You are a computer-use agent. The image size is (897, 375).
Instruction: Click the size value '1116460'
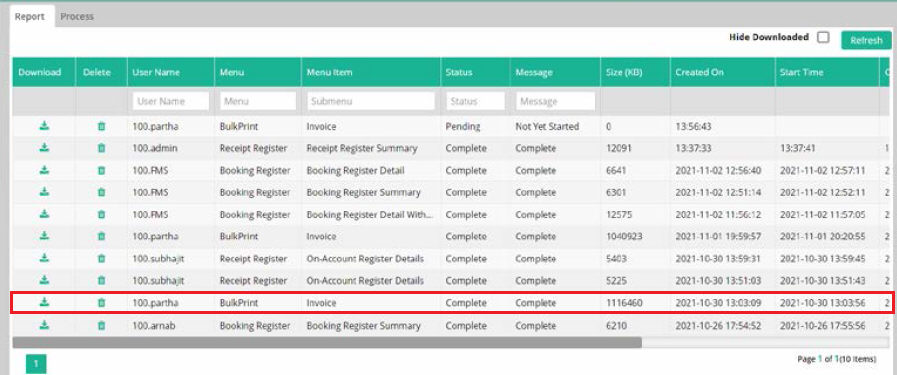624,303
